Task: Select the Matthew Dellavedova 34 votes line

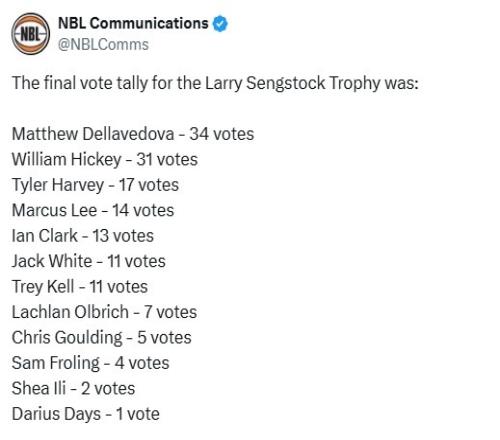Action: (133, 134)
